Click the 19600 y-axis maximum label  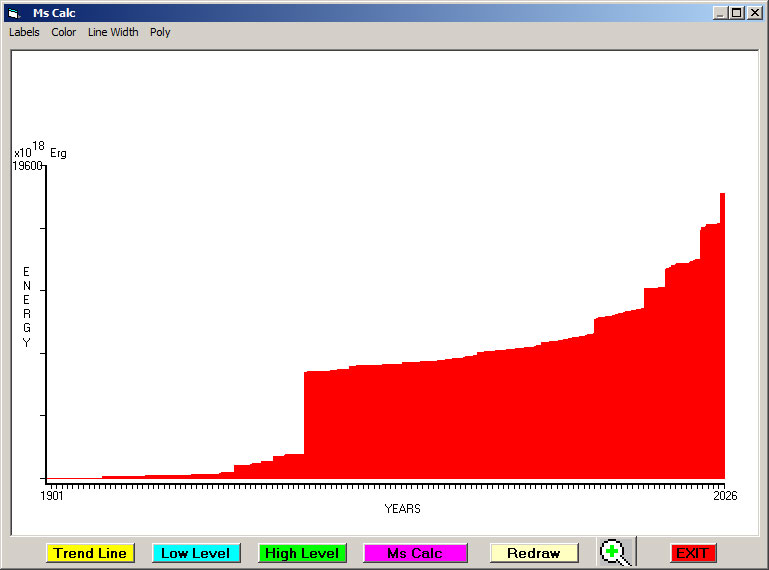tap(27, 166)
